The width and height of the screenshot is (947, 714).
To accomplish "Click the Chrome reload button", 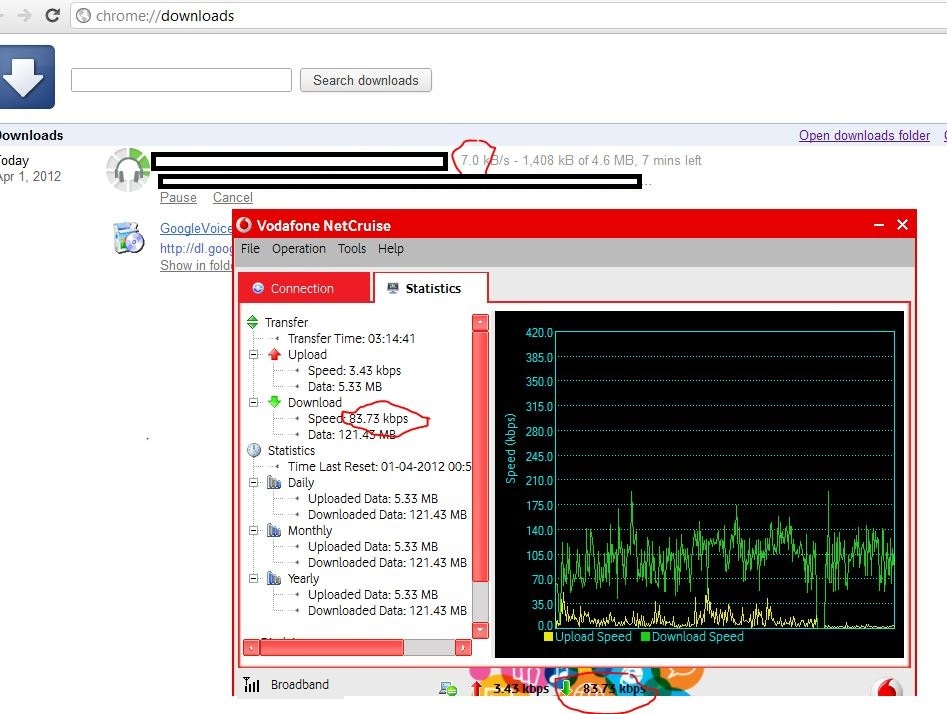I will [53, 15].
